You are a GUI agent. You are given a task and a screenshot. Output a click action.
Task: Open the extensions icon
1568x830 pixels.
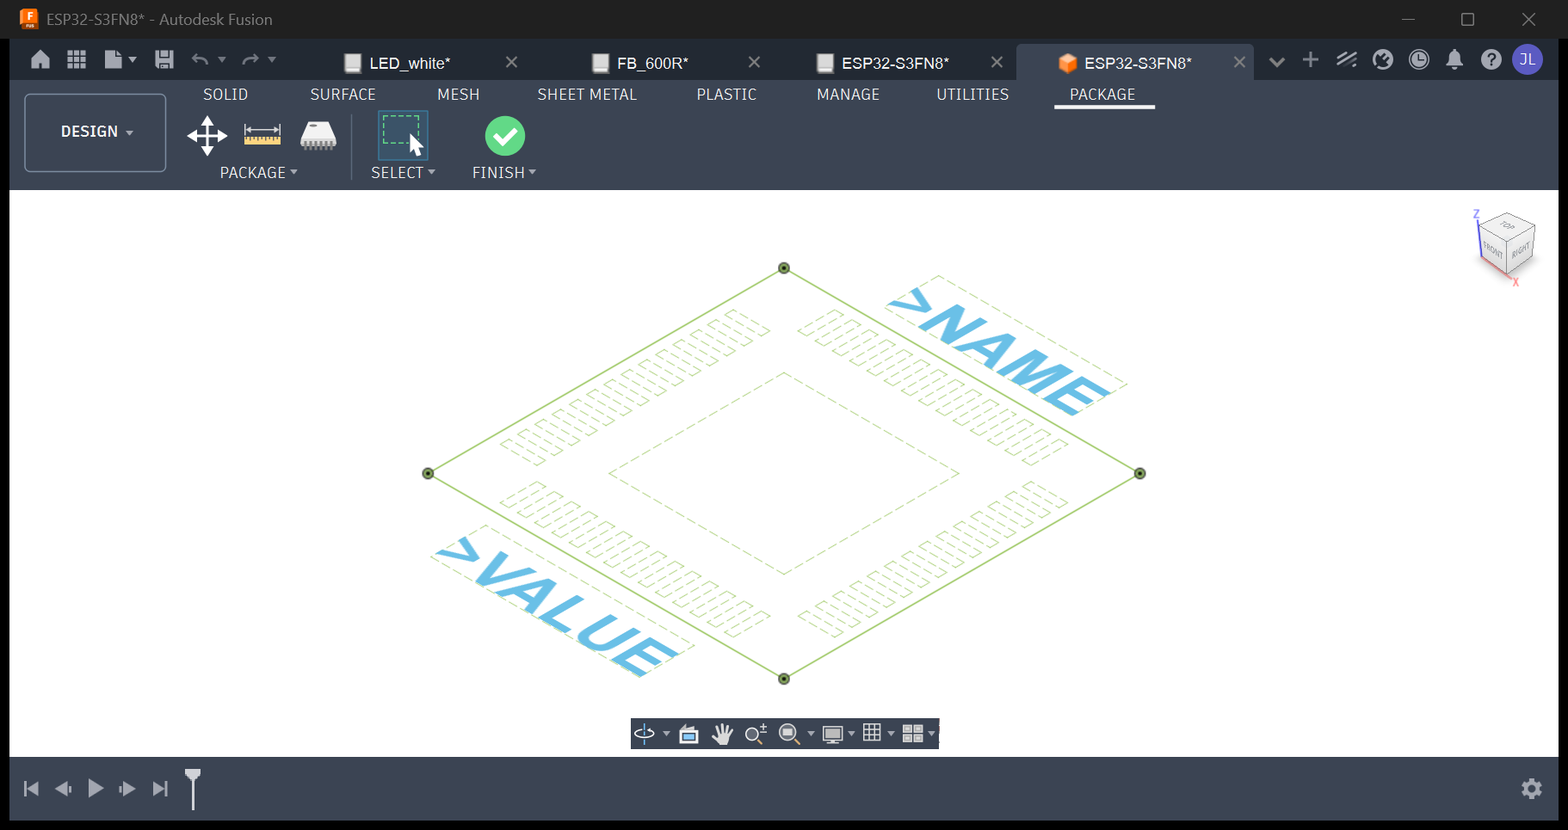point(1346,60)
